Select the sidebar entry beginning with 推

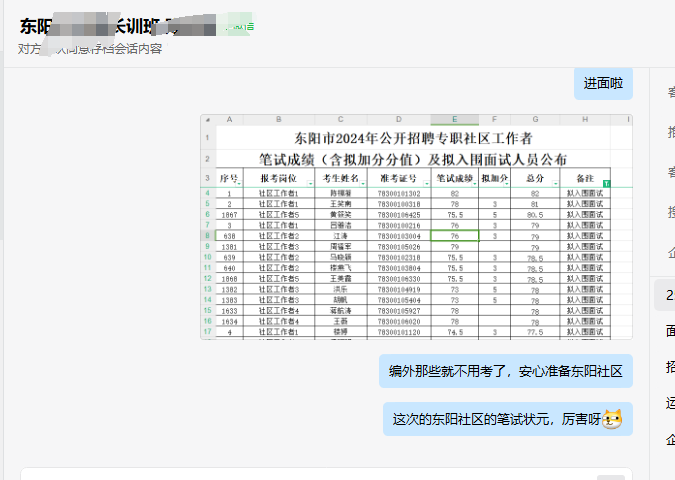pyautogui.click(x=669, y=131)
